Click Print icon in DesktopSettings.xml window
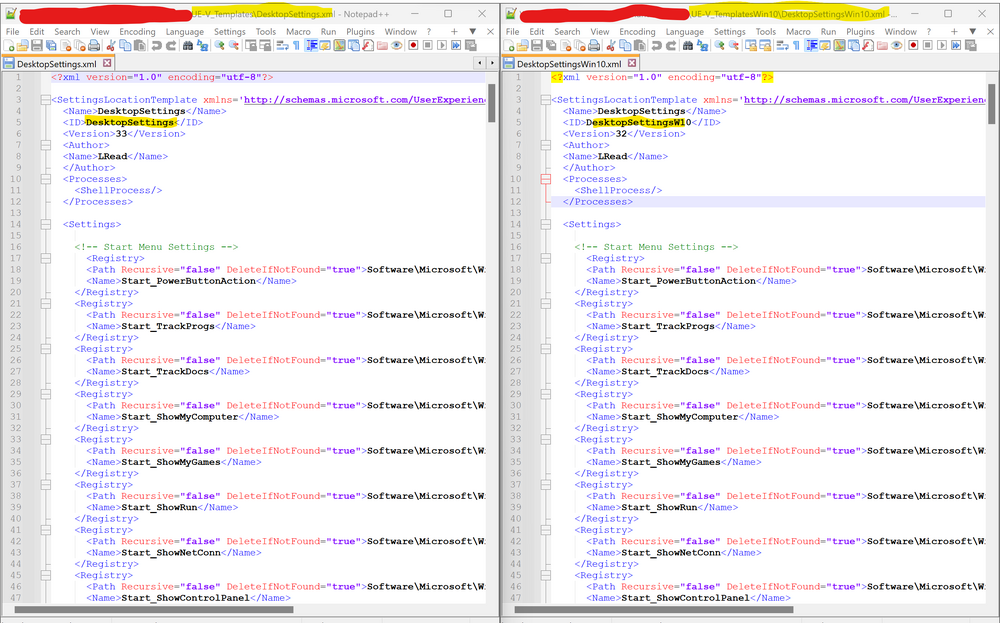 pos(94,45)
